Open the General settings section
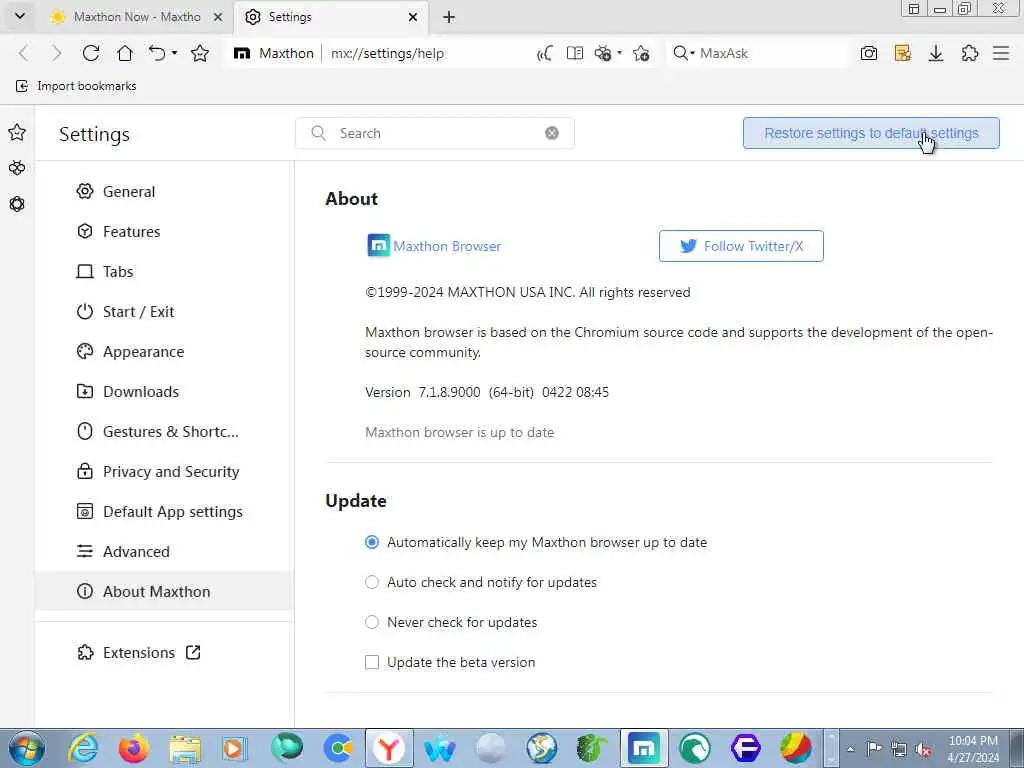The image size is (1024, 768). click(x=164, y=191)
